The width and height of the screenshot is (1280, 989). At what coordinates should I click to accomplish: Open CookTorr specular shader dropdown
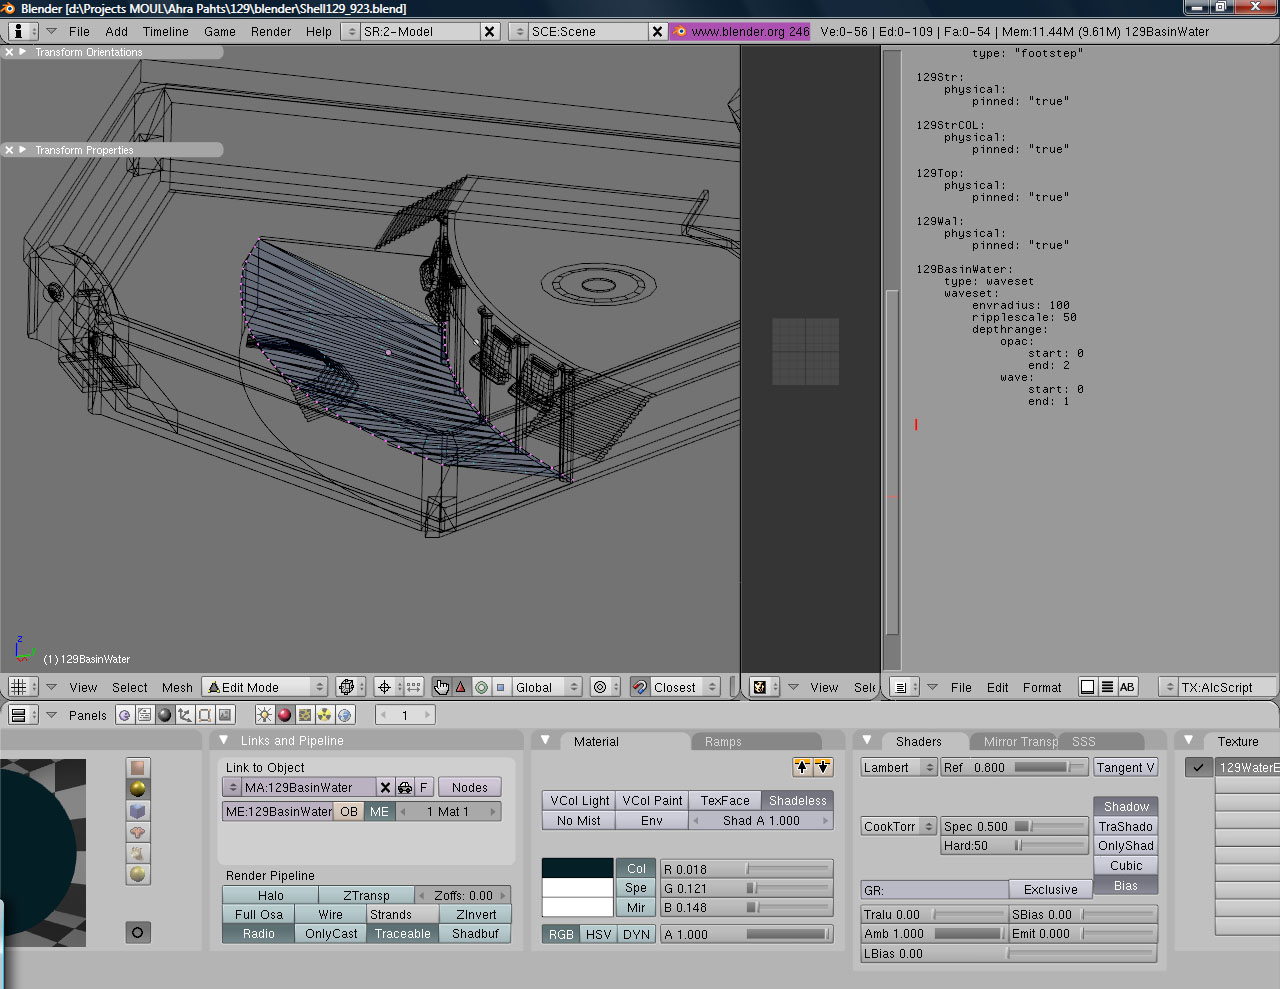click(x=899, y=827)
